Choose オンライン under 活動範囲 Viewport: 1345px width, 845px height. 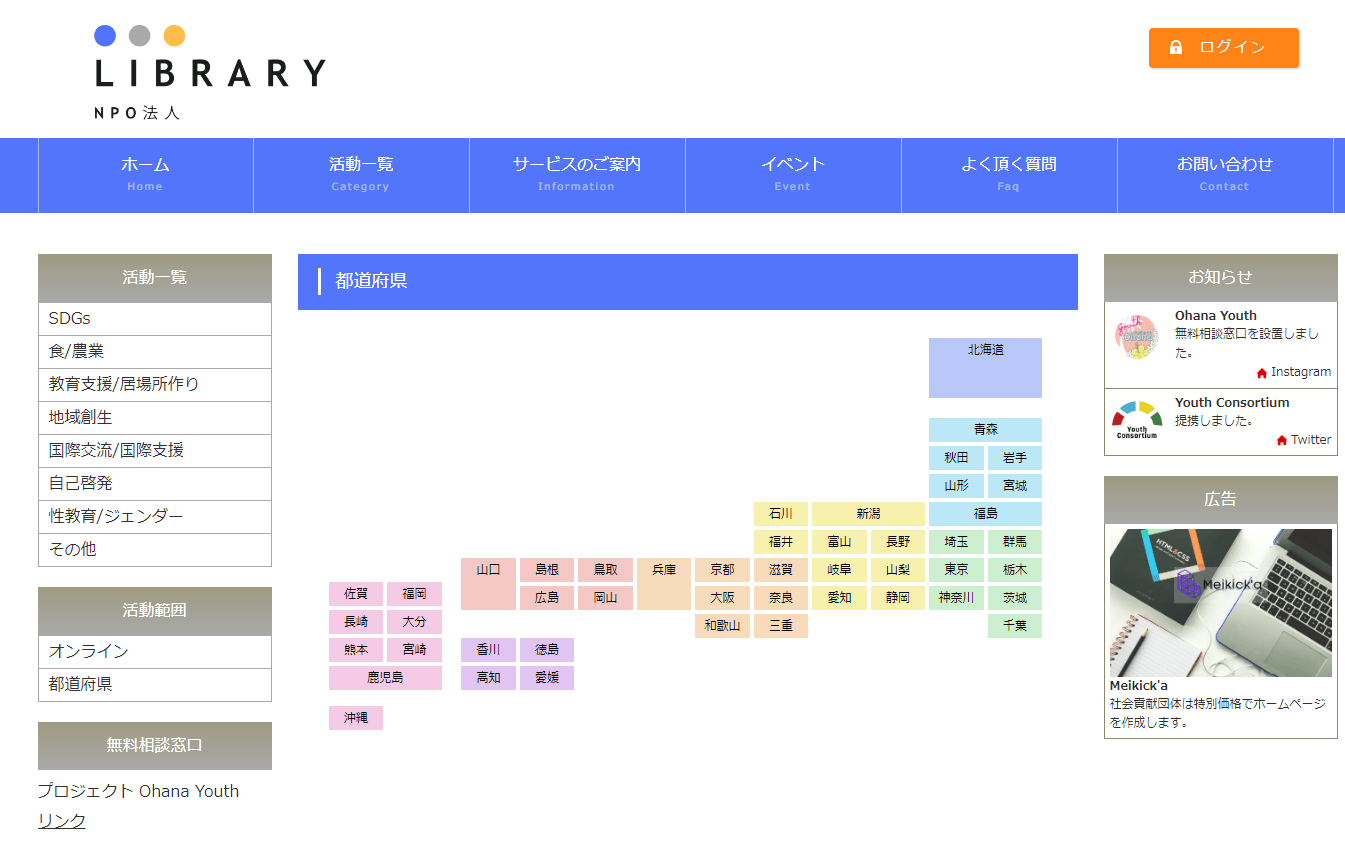pos(155,652)
